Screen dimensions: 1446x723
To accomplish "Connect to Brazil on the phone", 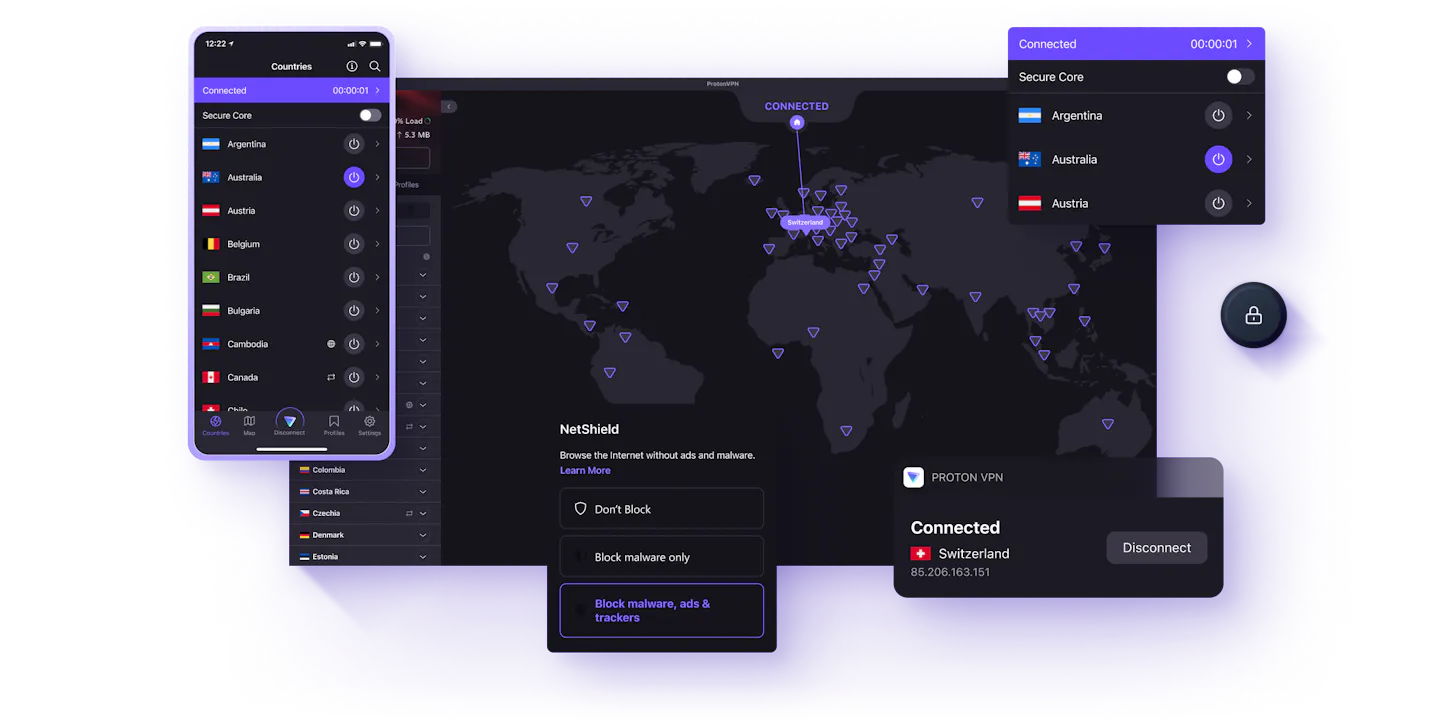I will tap(354, 277).
